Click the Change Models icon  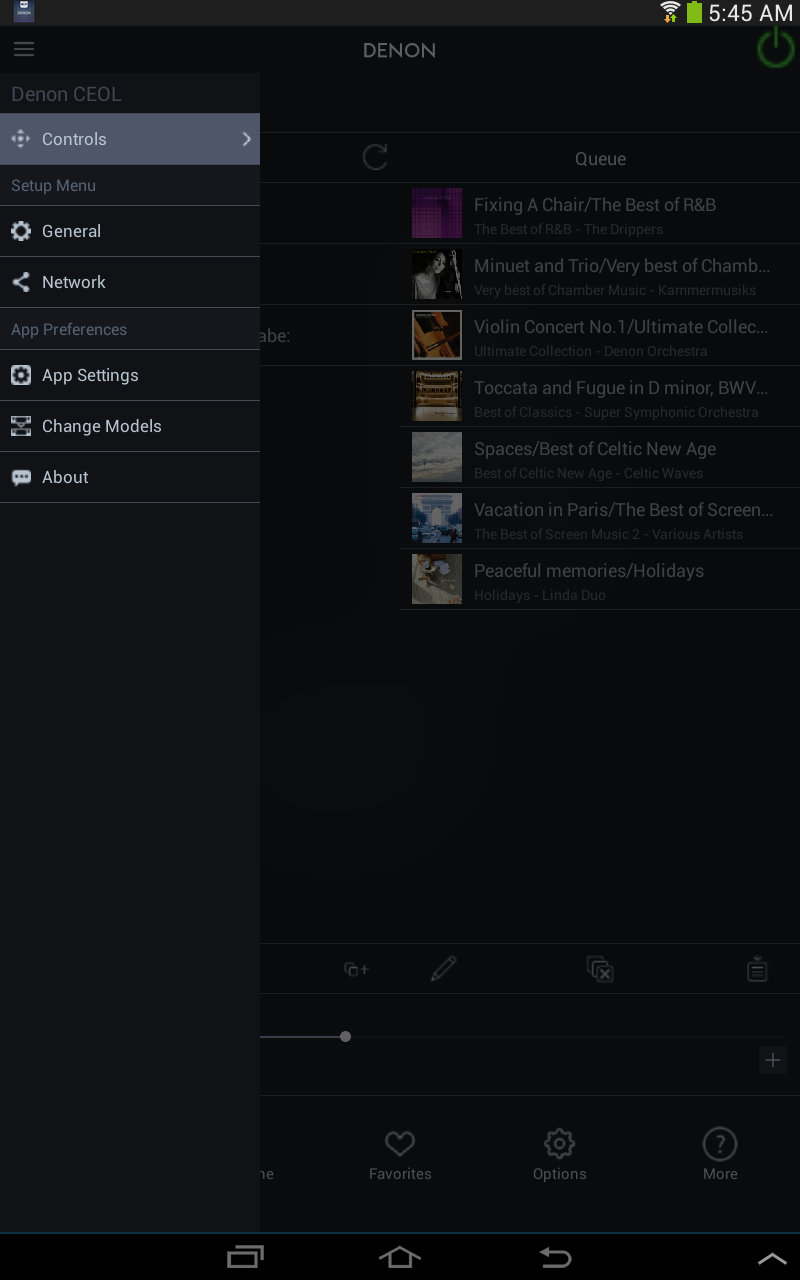point(21,426)
